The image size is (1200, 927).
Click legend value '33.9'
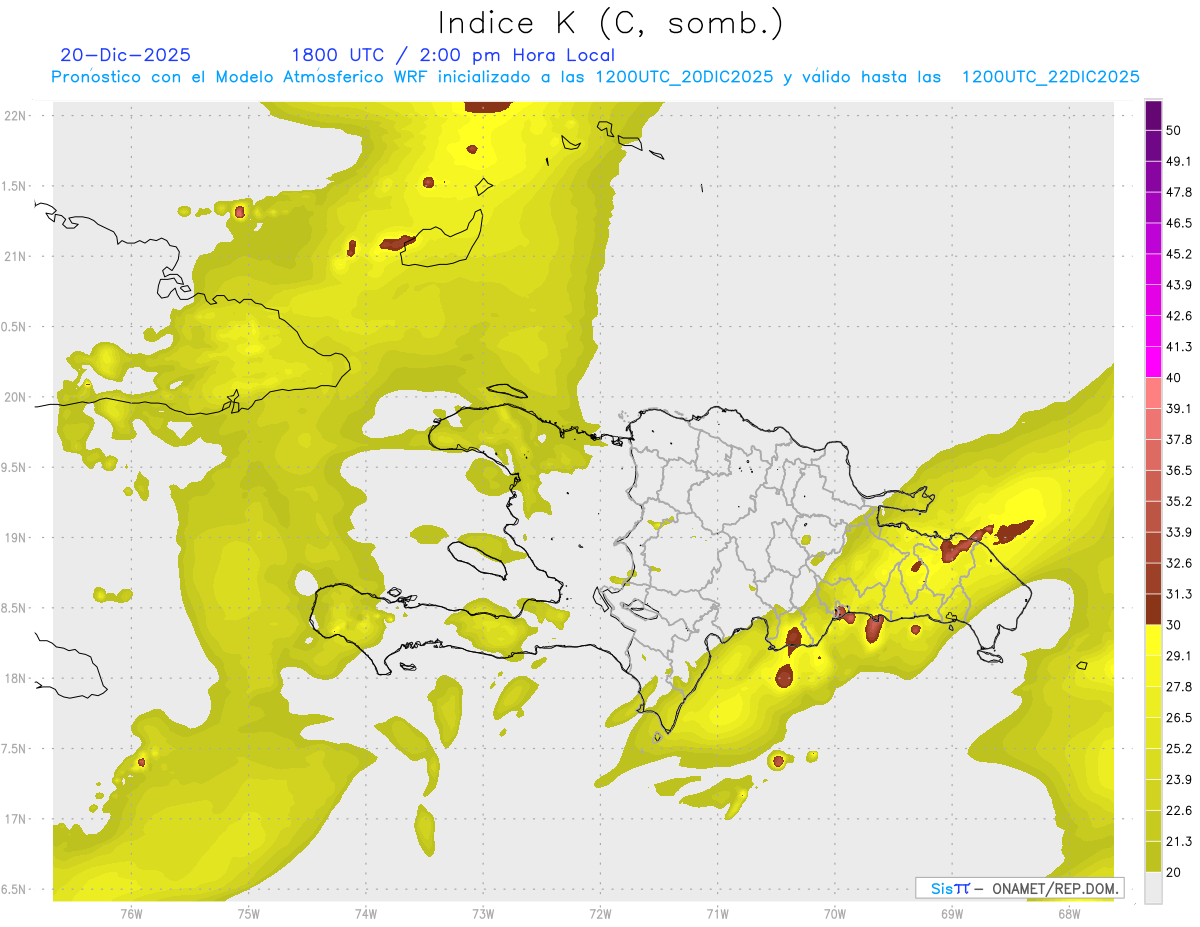pos(1179,532)
